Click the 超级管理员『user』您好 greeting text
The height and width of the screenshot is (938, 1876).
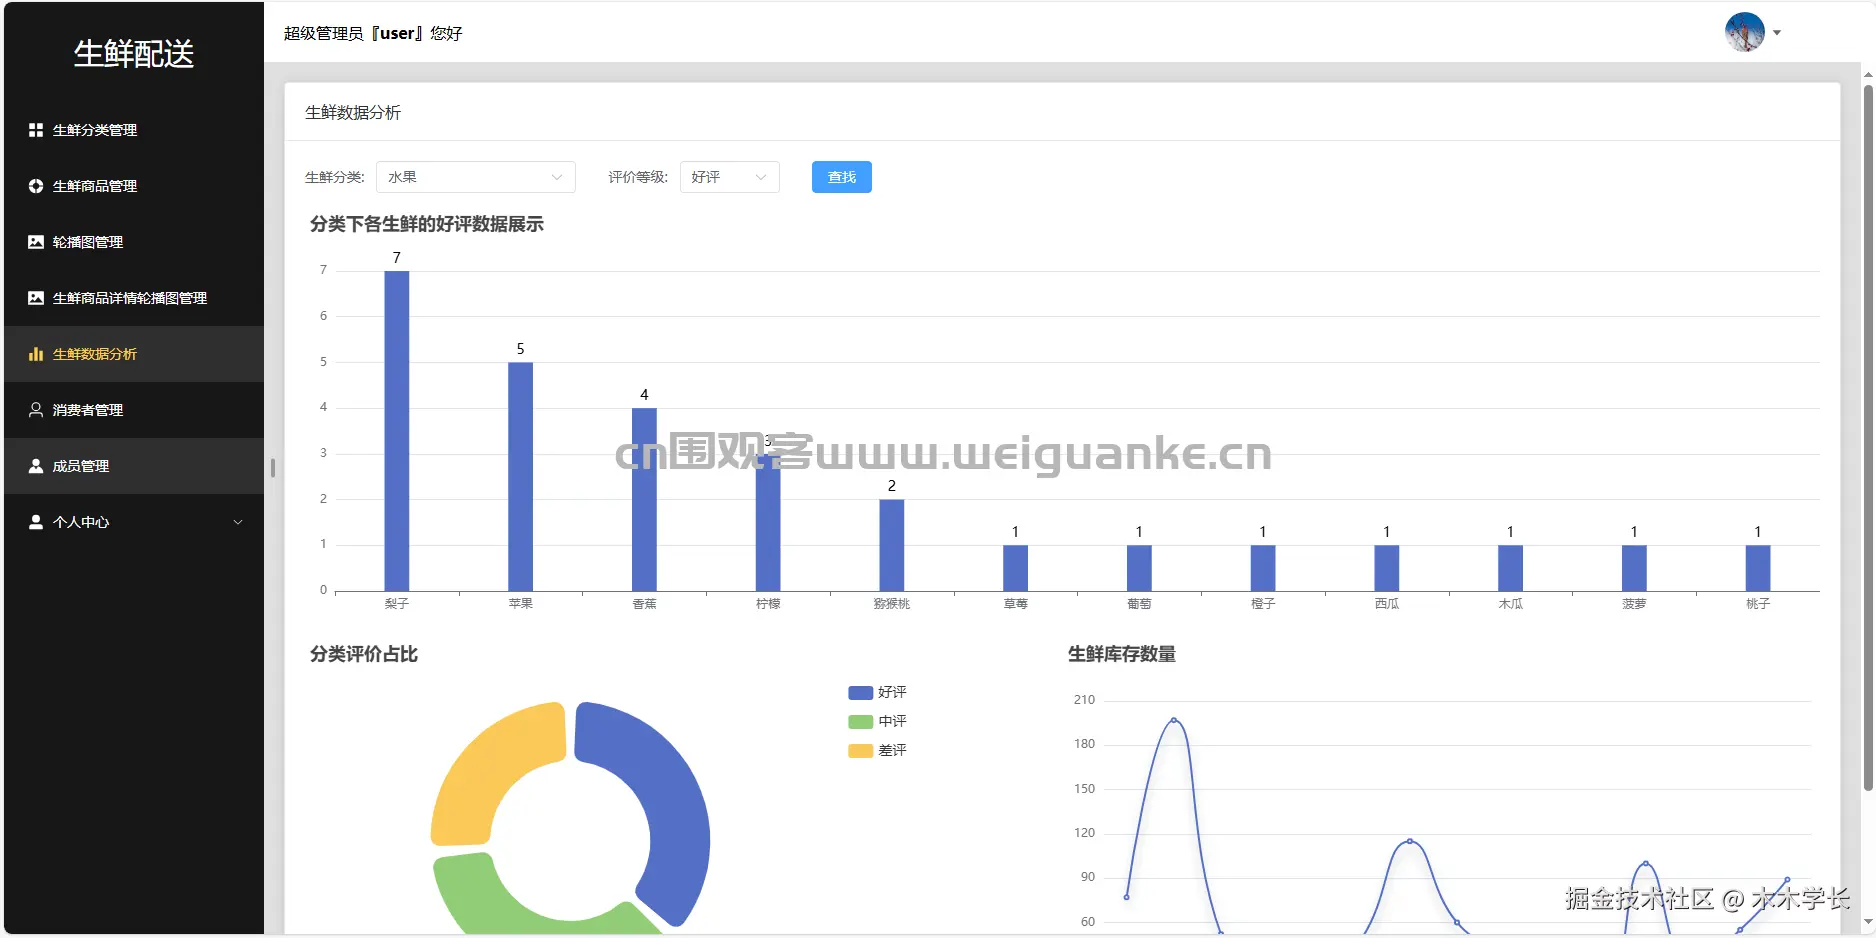[x=373, y=33]
